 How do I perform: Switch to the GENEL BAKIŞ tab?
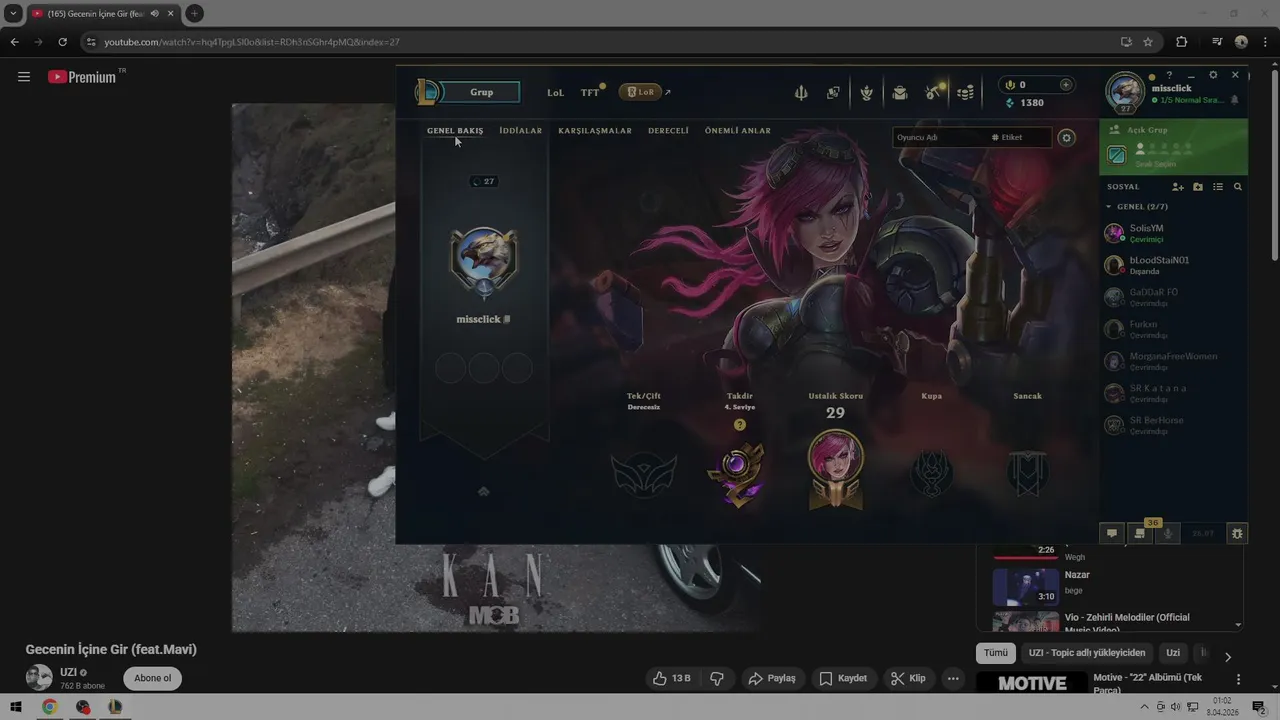pyautogui.click(x=455, y=131)
